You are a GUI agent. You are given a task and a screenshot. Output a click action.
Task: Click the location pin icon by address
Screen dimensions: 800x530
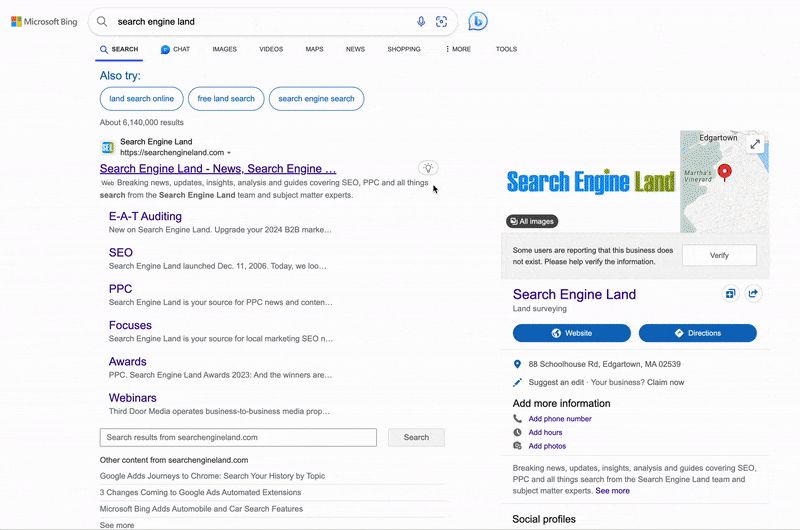pyautogui.click(x=517, y=364)
